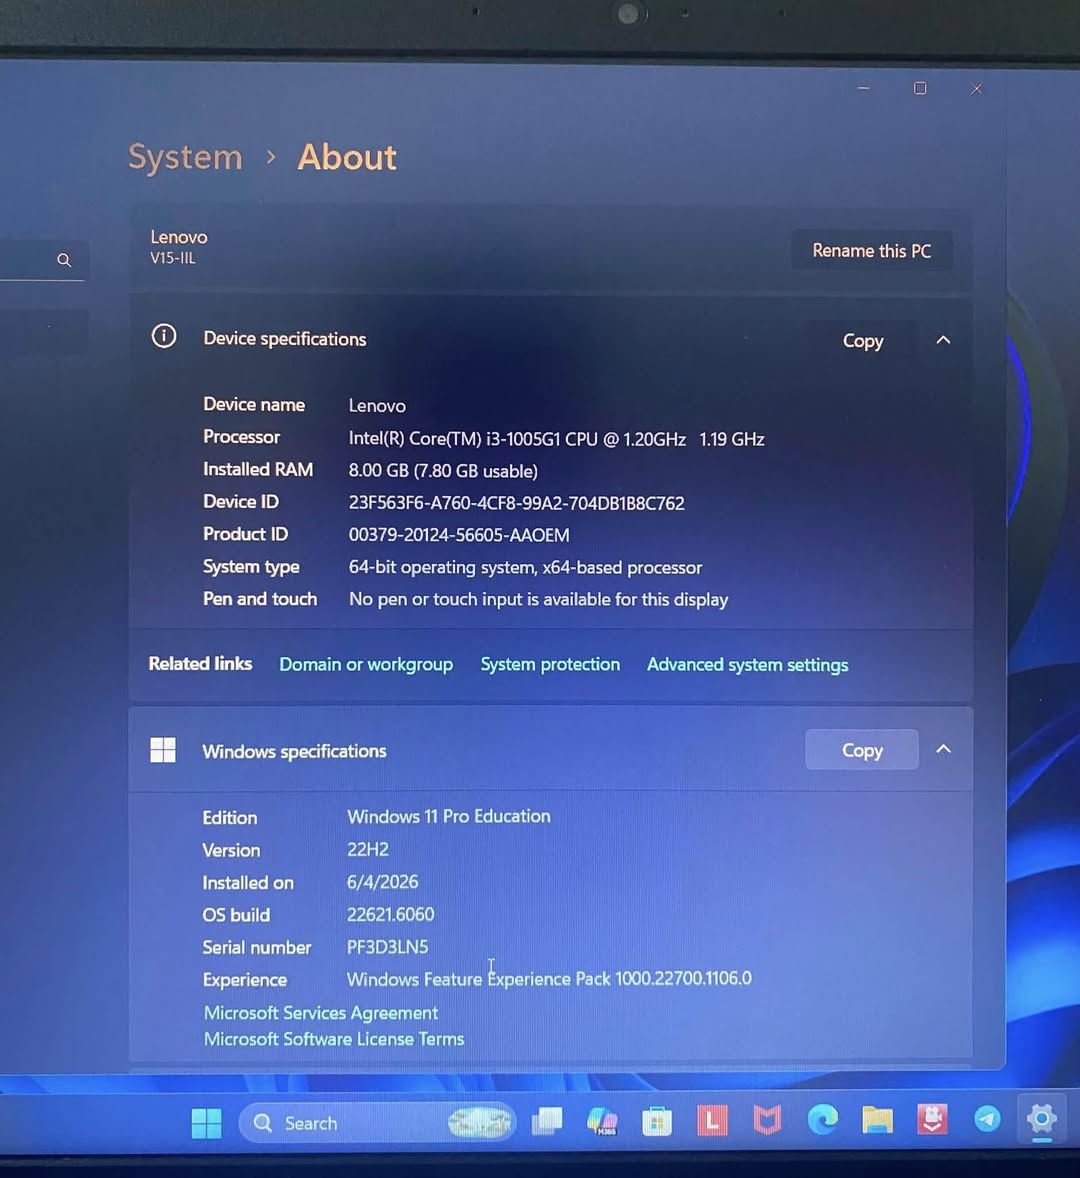Click the Device ID value text
The height and width of the screenshot is (1178, 1080).
coord(517,503)
